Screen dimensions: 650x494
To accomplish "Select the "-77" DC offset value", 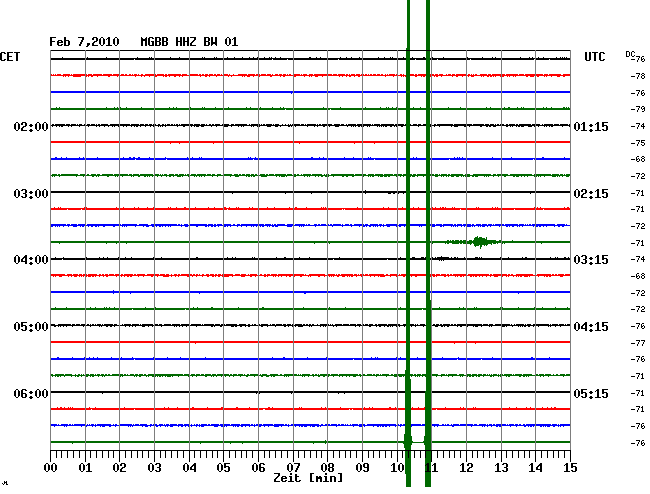I will click(x=638, y=343).
